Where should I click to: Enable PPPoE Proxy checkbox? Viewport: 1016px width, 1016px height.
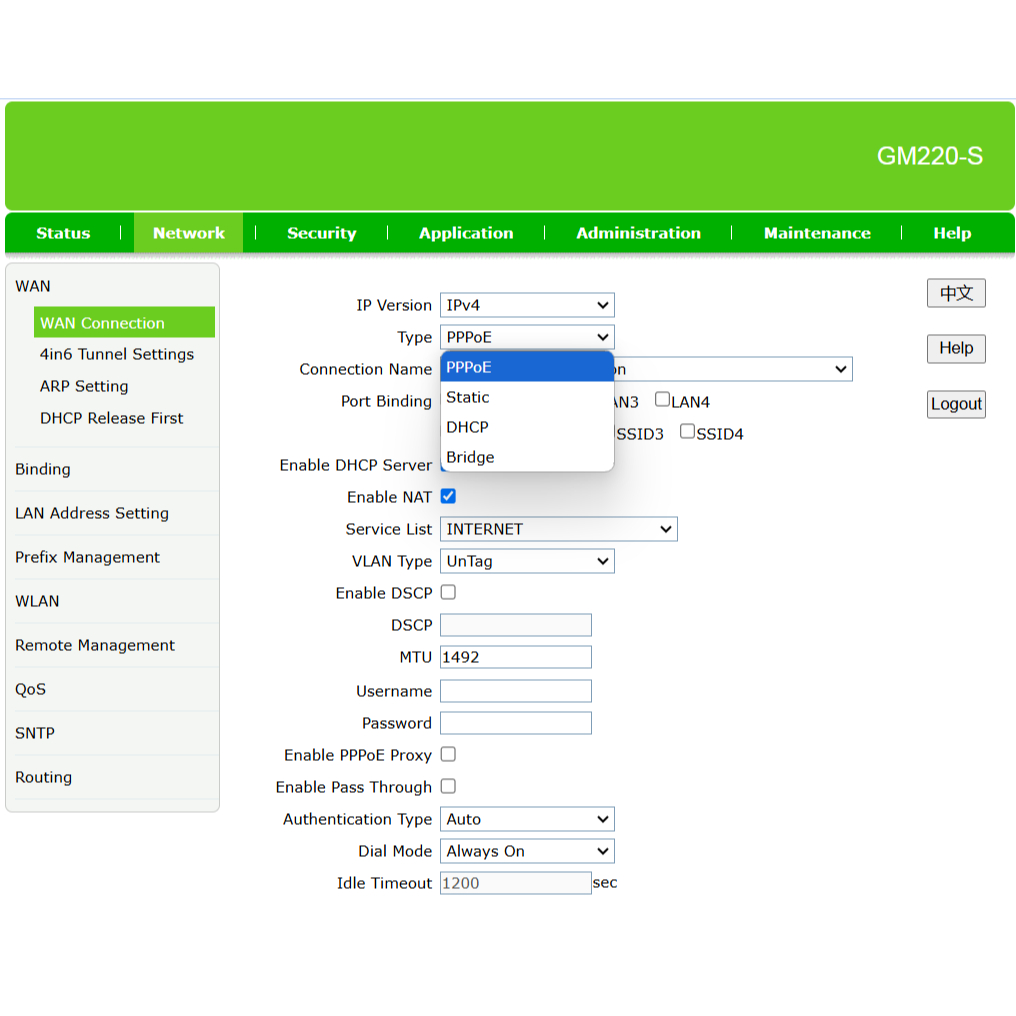(448, 754)
